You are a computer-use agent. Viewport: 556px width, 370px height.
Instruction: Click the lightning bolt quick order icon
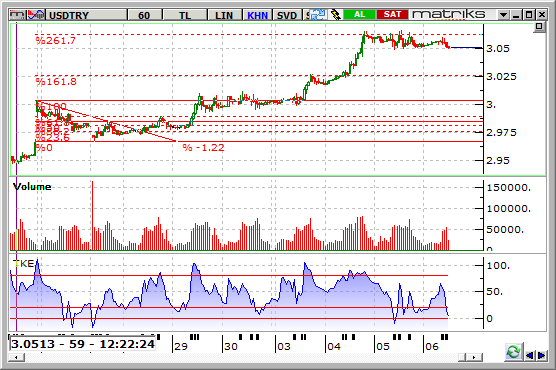point(335,15)
